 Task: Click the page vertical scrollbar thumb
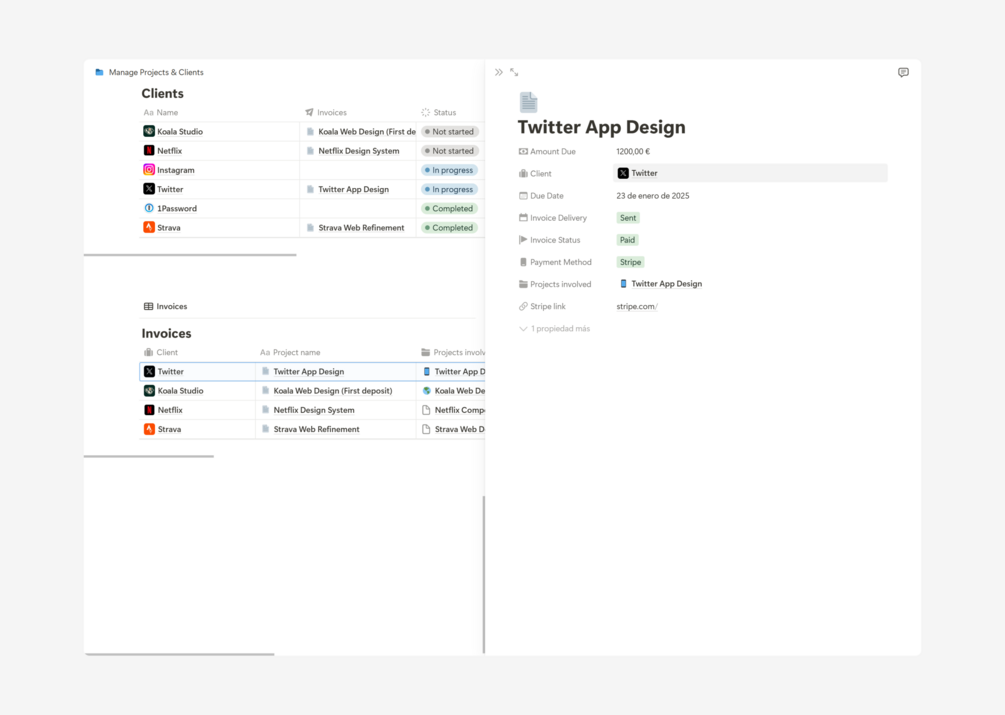pyautogui.click(x=484, y=575)
